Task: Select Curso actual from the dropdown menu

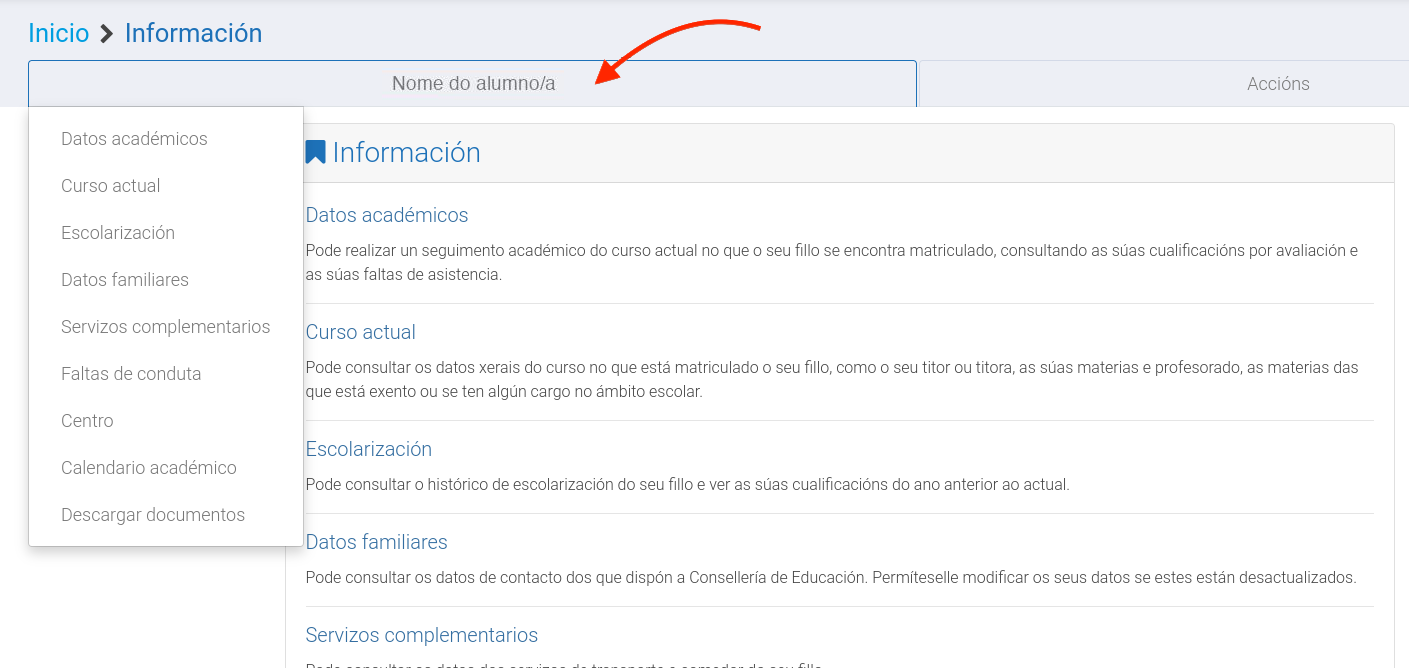Action: tap(110, 186)
